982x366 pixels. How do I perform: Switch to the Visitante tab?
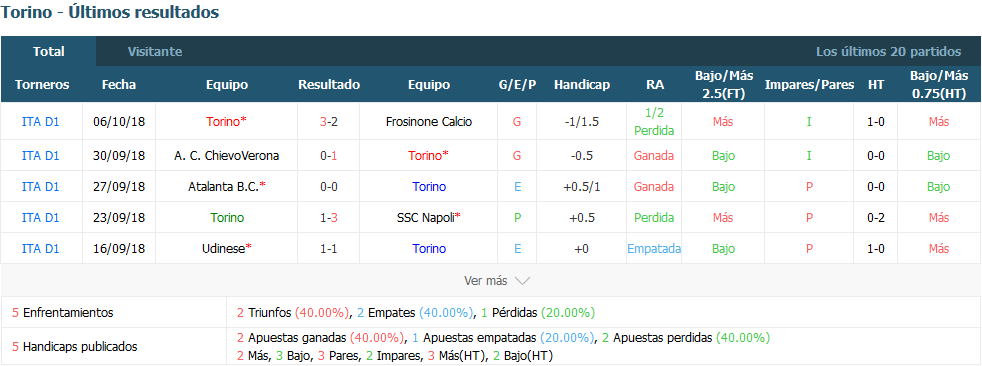[x=155, y=51]
